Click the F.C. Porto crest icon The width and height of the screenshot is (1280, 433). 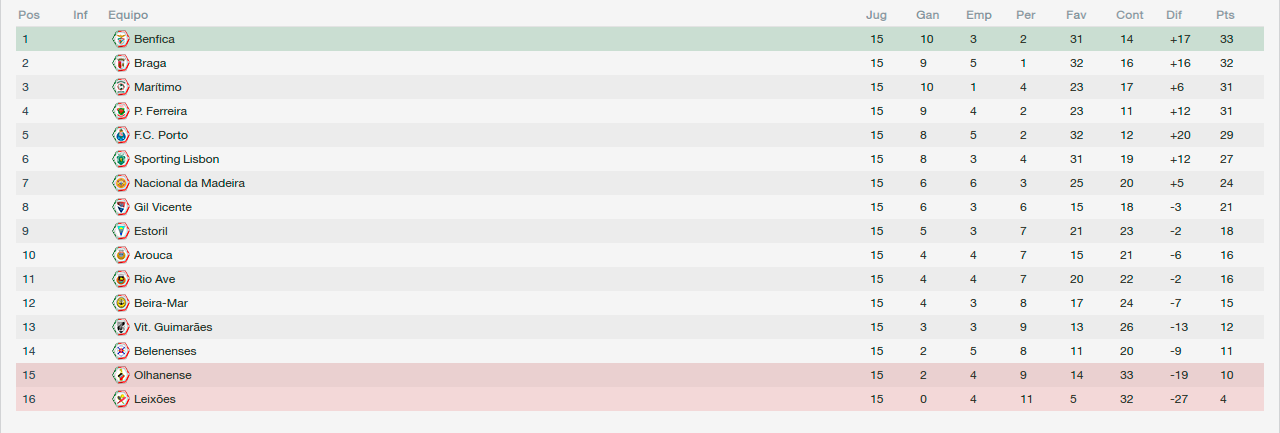(121, 135)
